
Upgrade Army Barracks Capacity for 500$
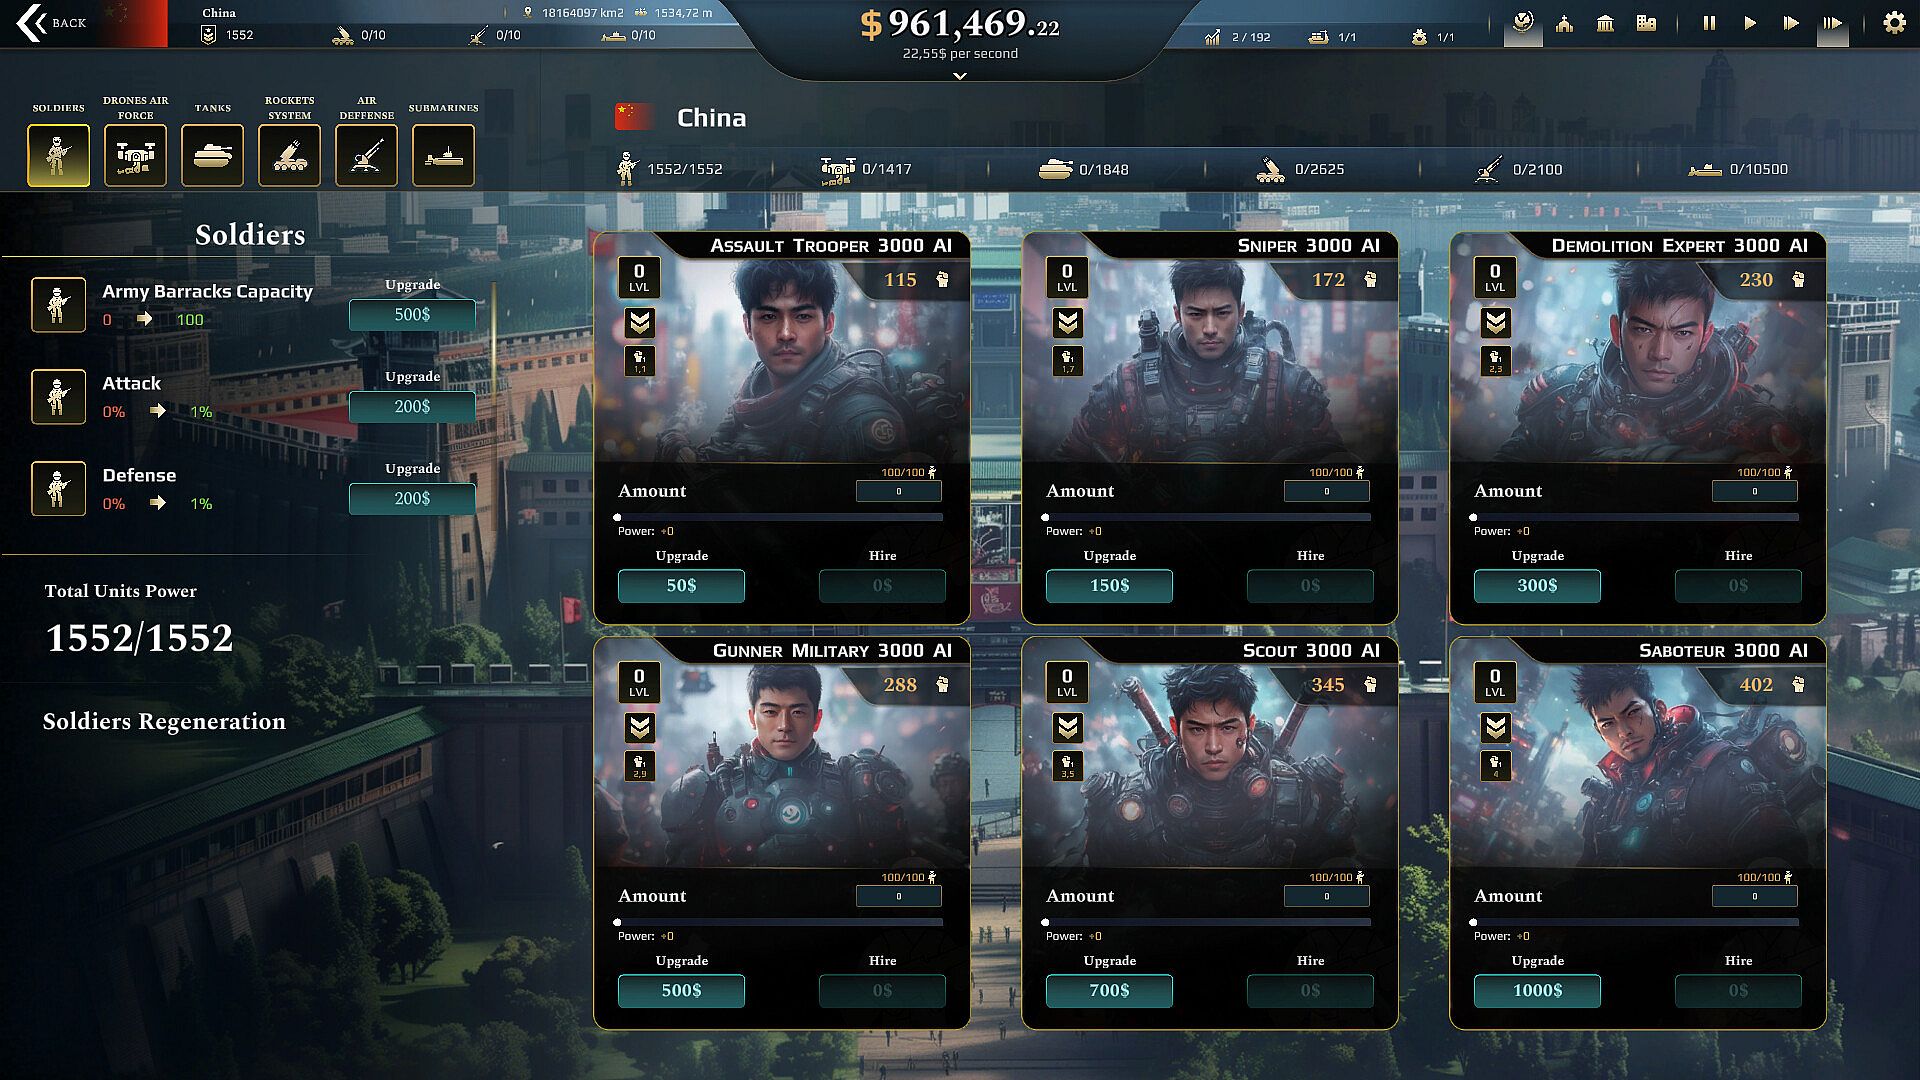(x=412, y=315)
